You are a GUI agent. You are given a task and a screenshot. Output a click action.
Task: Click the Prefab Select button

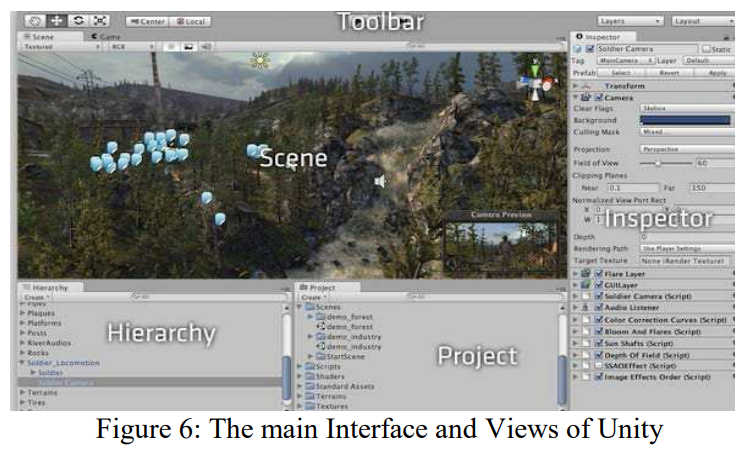click(621, 73)
